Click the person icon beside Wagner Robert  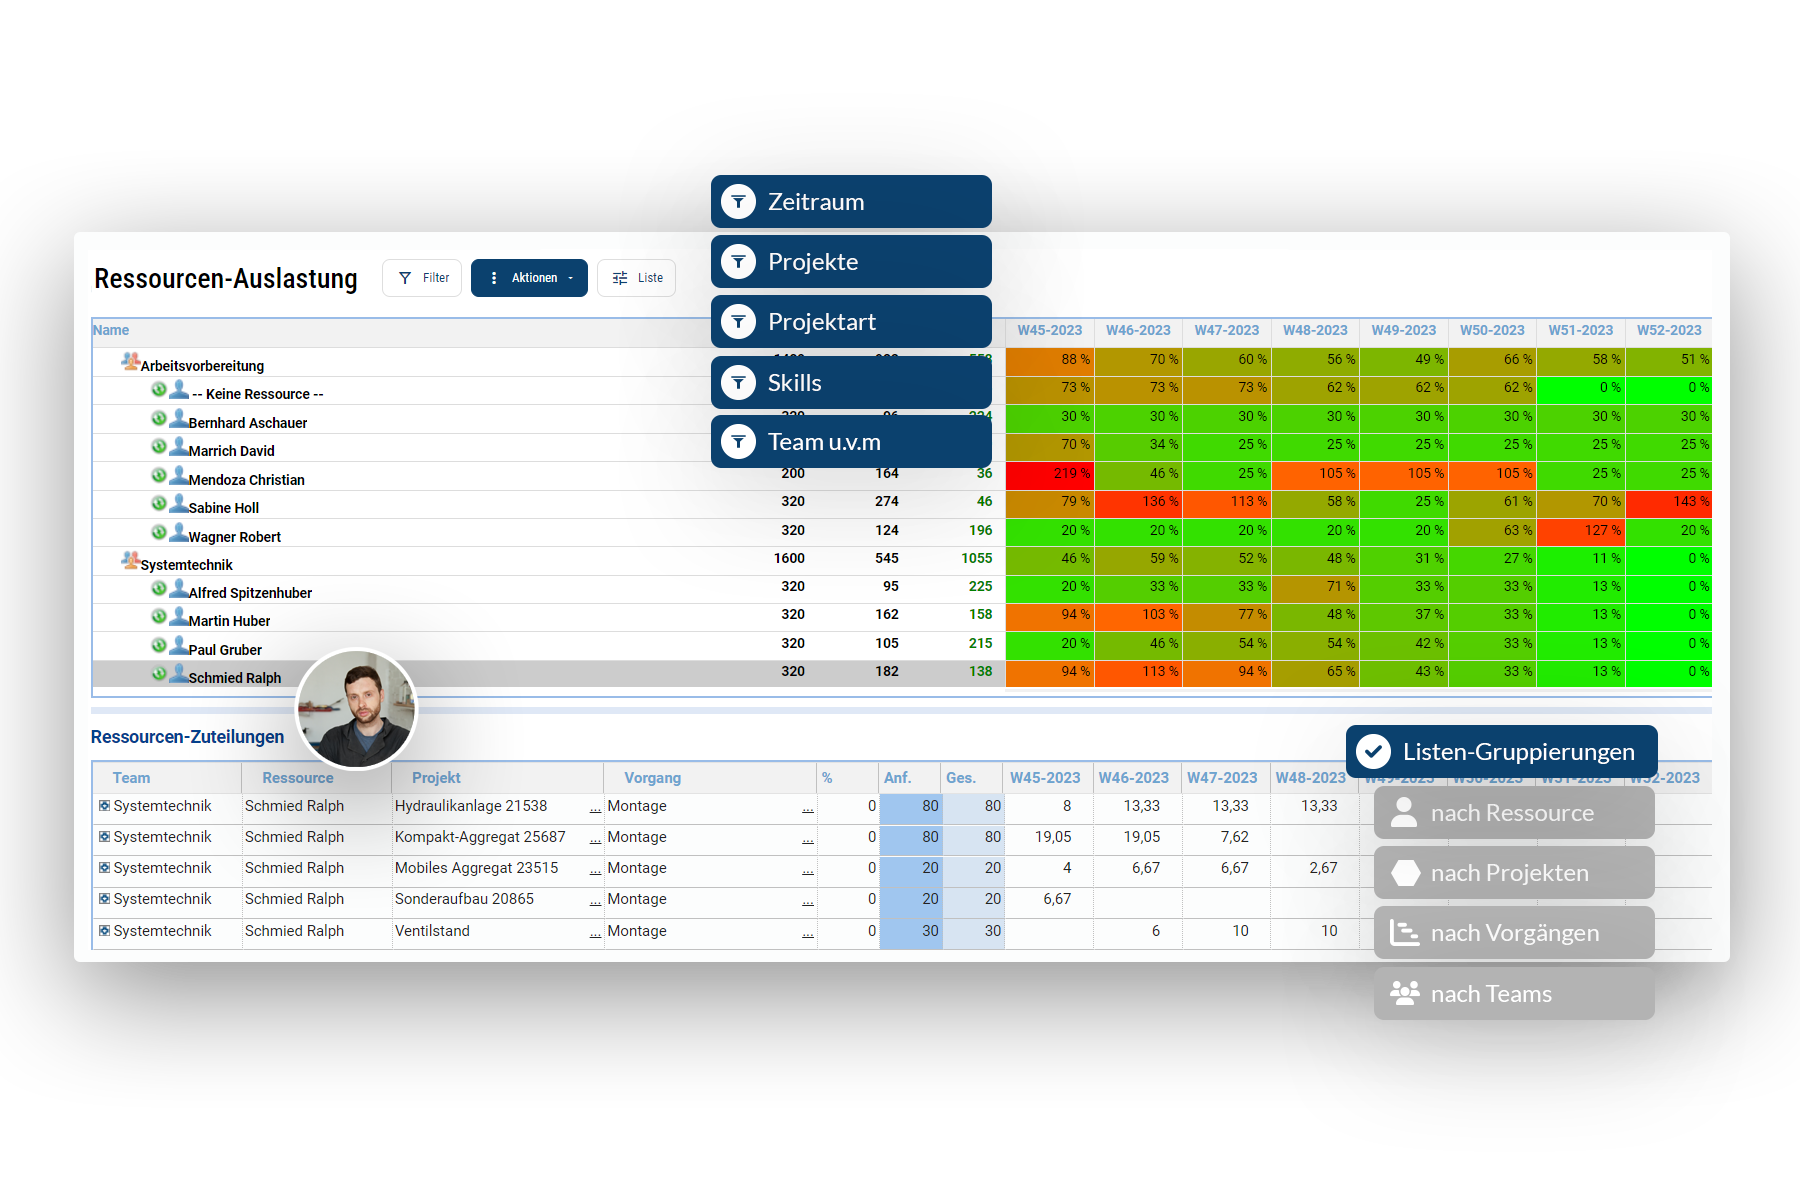179,532
